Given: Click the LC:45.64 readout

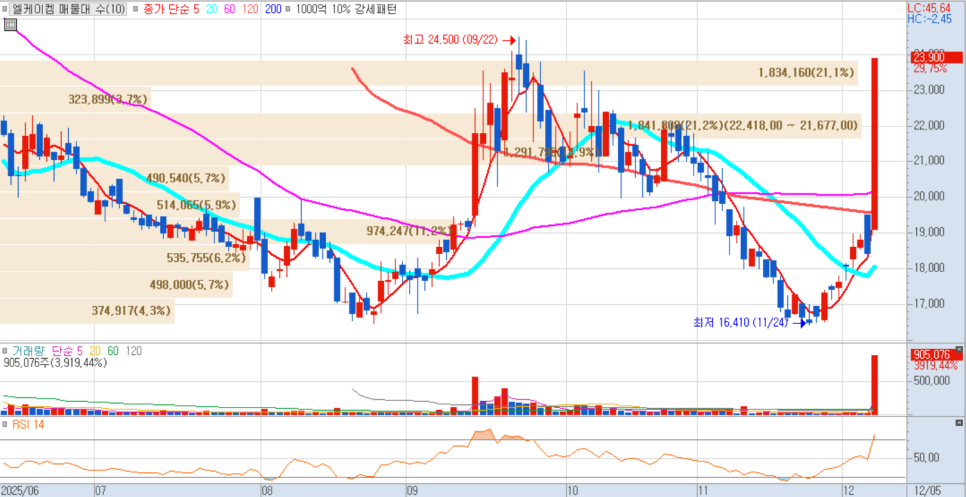Looking at the screenshot, I should point(928,8).
